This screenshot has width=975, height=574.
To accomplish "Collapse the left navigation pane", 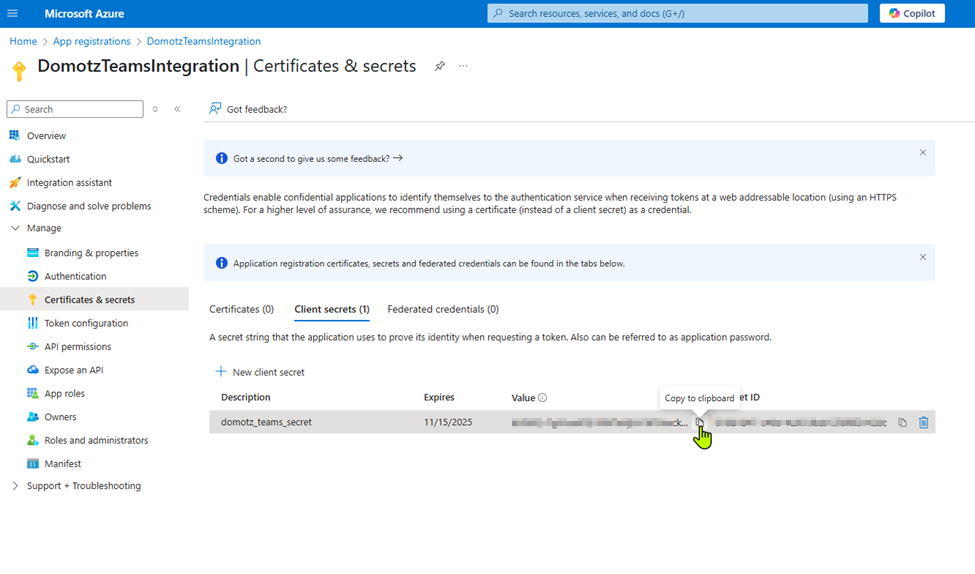I will (x=177, y=109).
